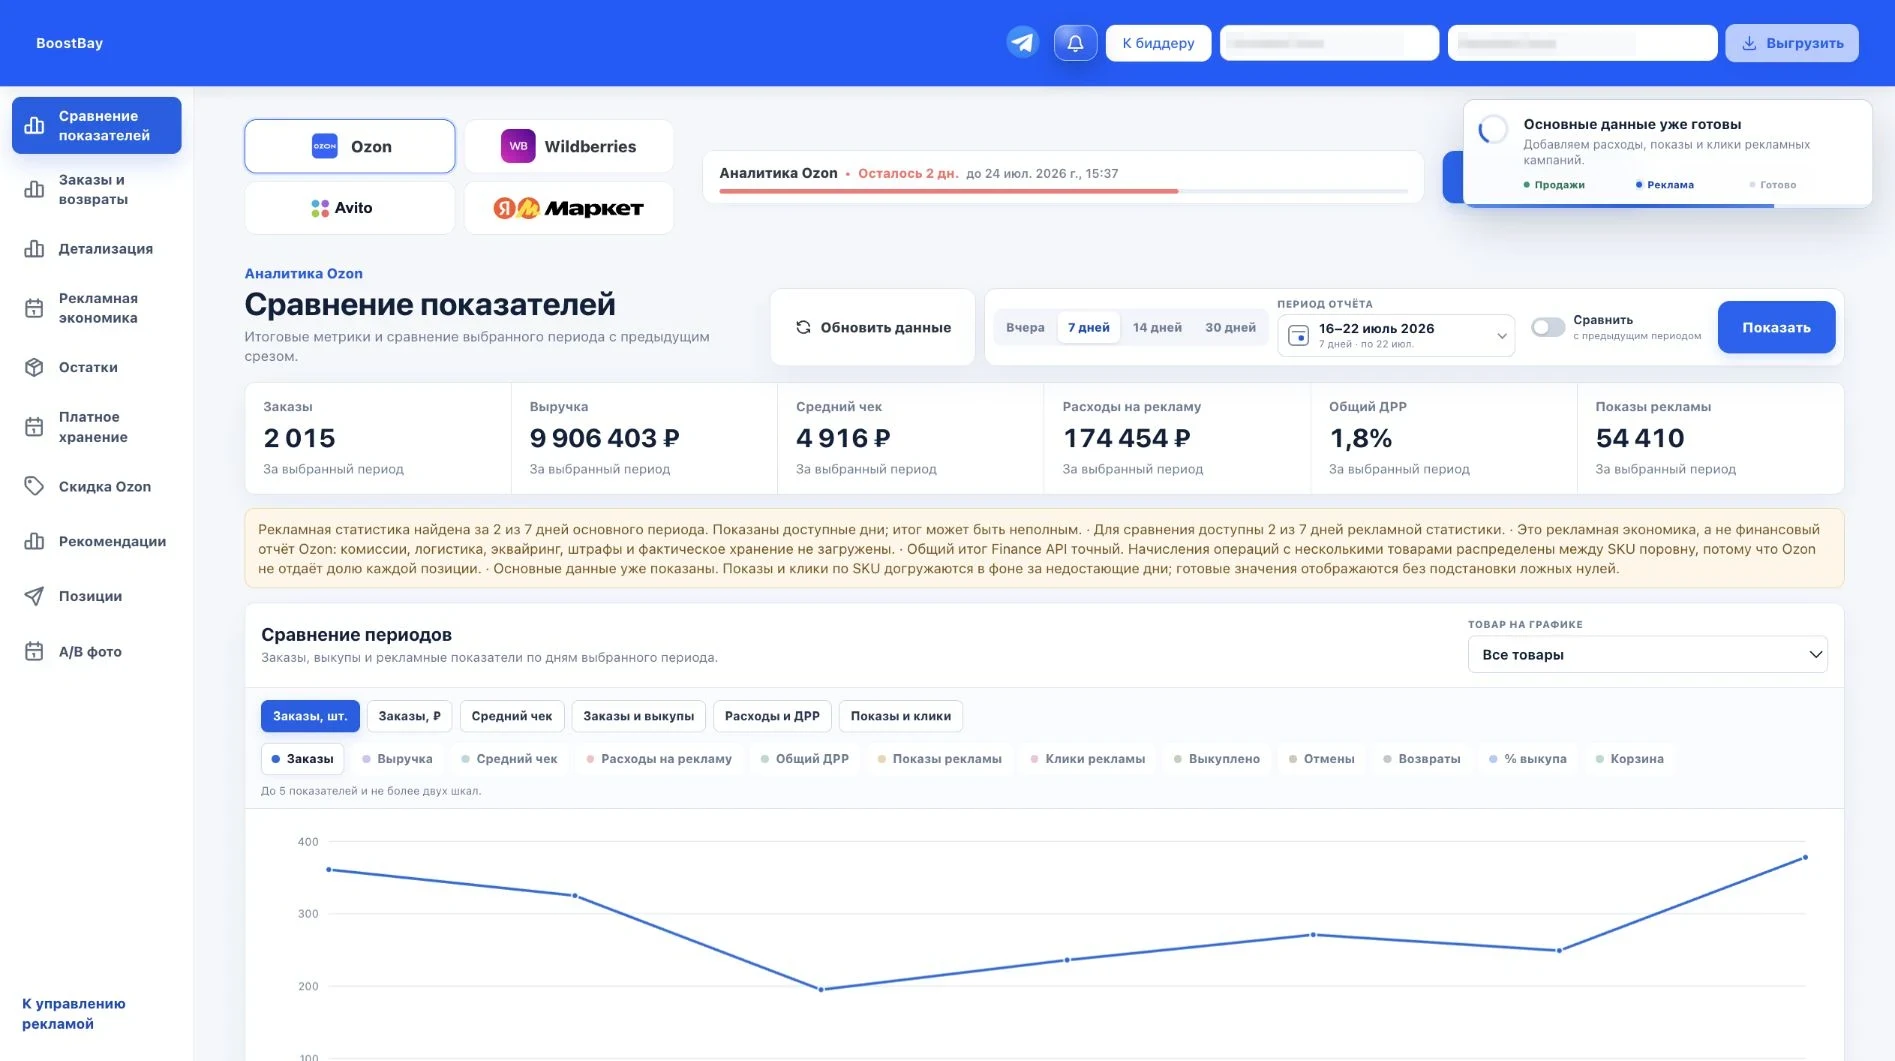1895x1061 pixels.
Task: Enable the Средний чек series chip
Action: [x=509, y=759]
